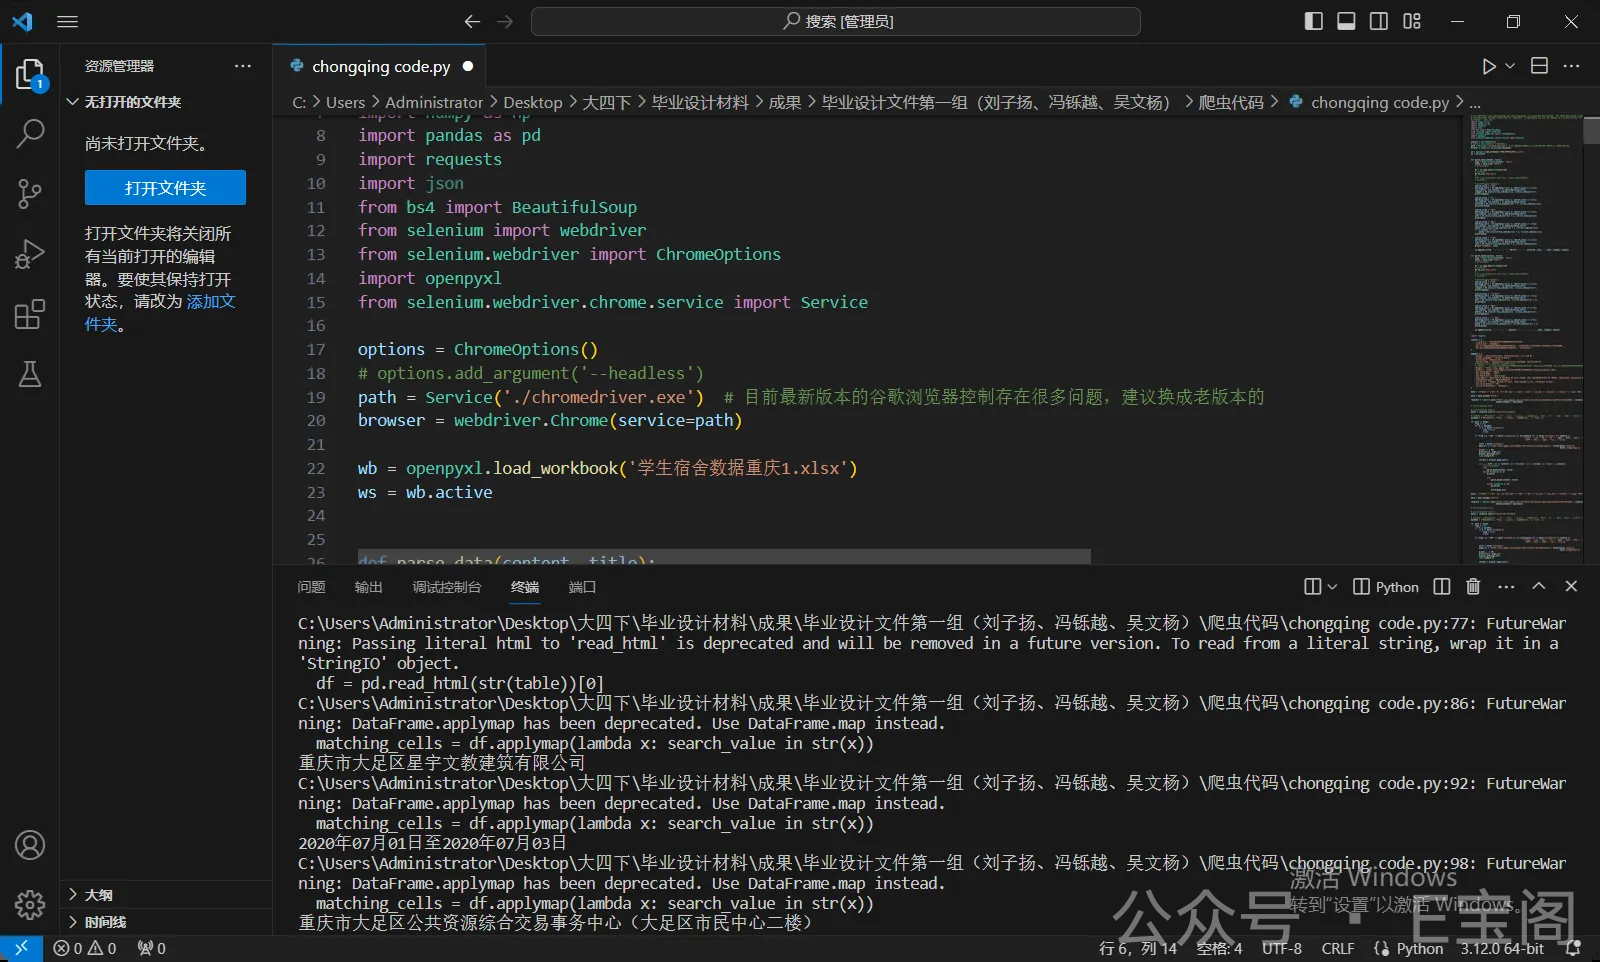Expand the 时间线 timeline section
Viewport: 1600px width, 962px height.
[x=104, y=922]
